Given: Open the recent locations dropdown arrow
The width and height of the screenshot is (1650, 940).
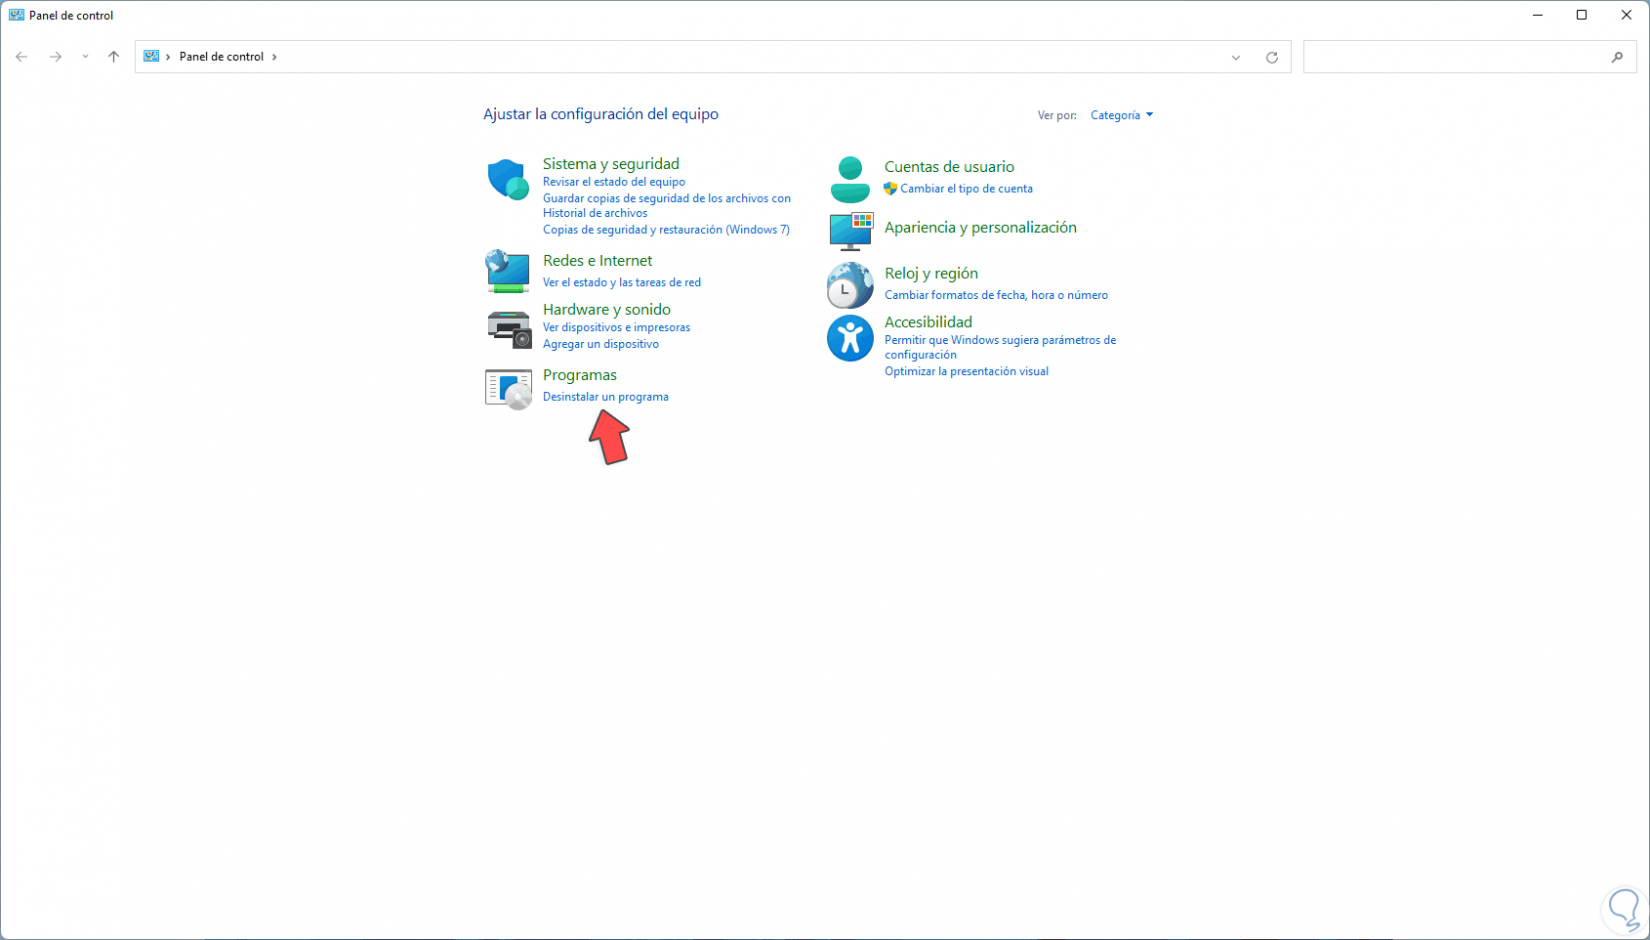Looking at the screenshot, I should point(85,57).
